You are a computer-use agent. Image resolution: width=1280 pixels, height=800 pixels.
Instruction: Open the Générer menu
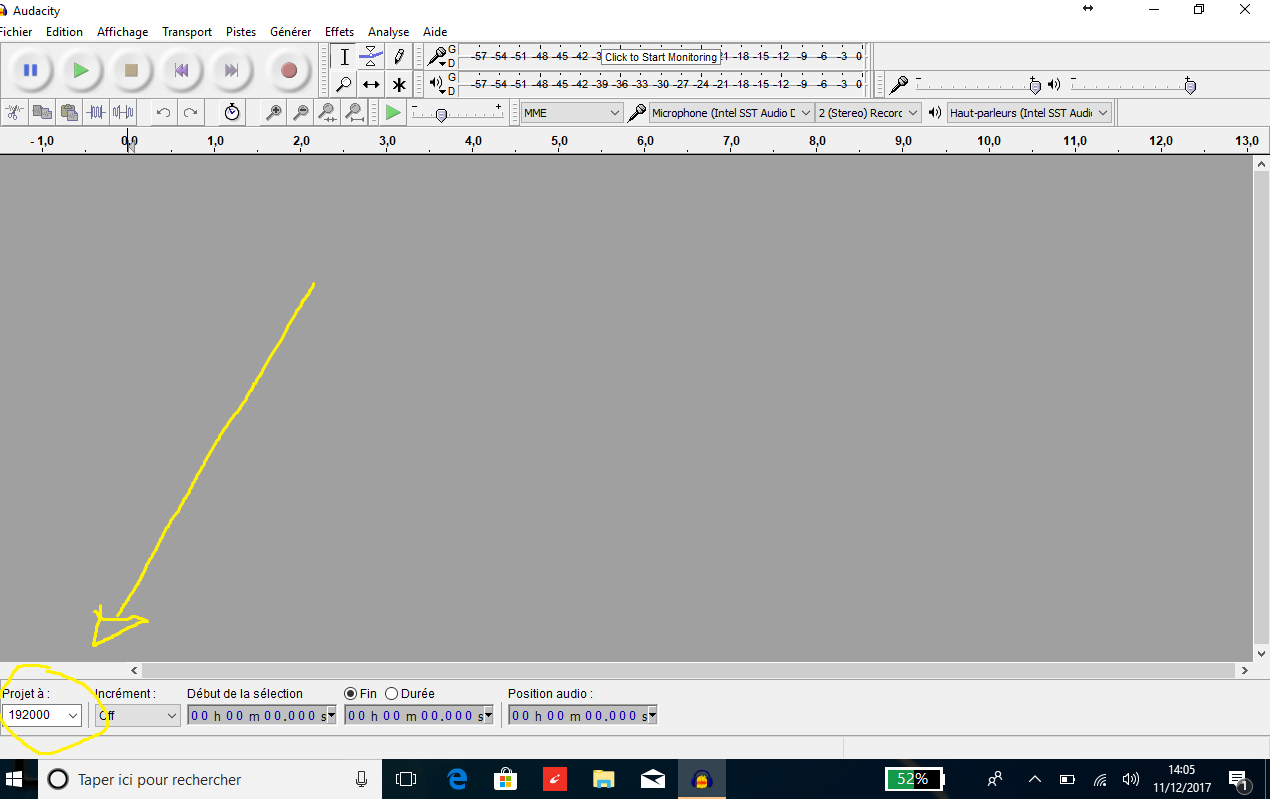click(290, 32)
